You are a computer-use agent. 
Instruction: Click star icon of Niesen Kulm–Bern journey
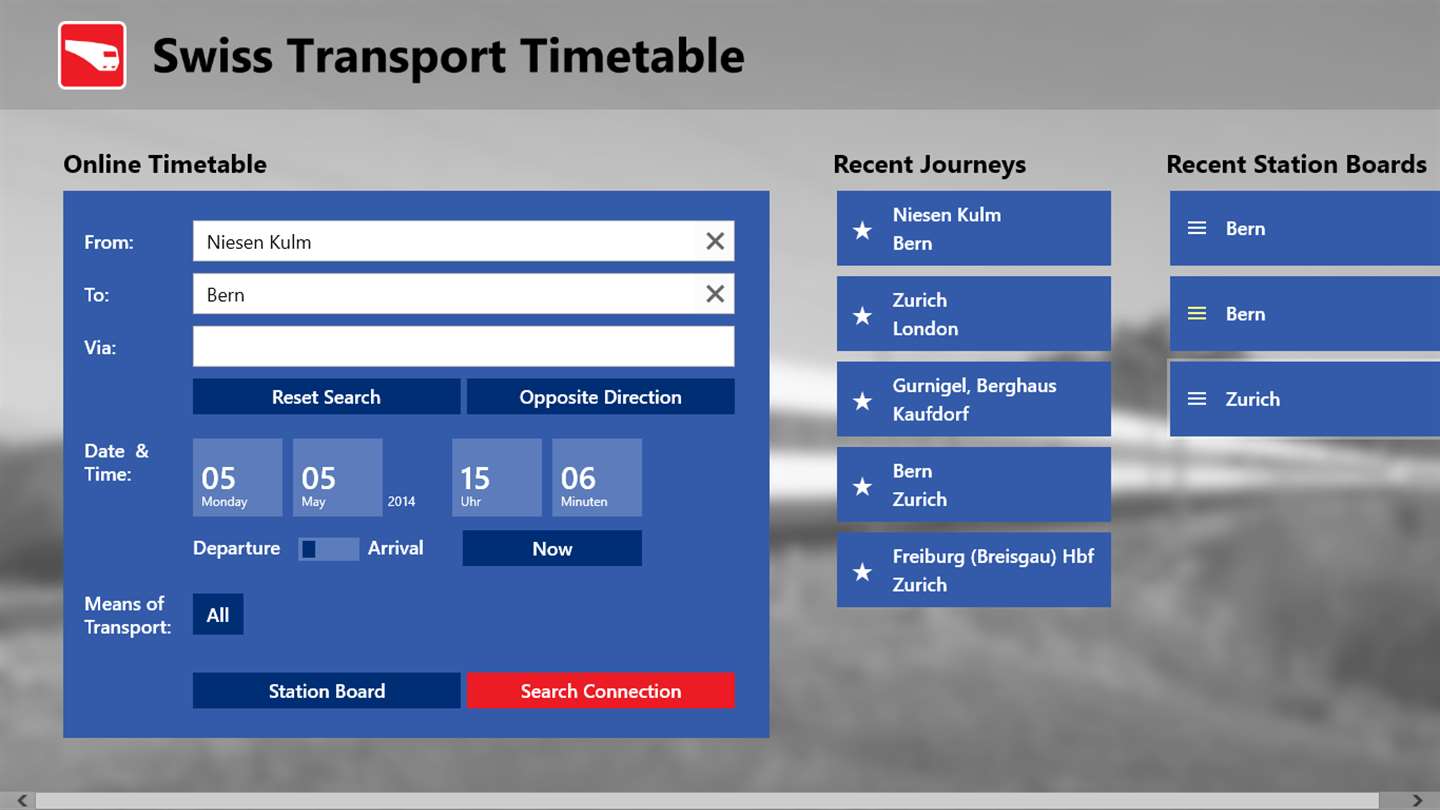862,230
